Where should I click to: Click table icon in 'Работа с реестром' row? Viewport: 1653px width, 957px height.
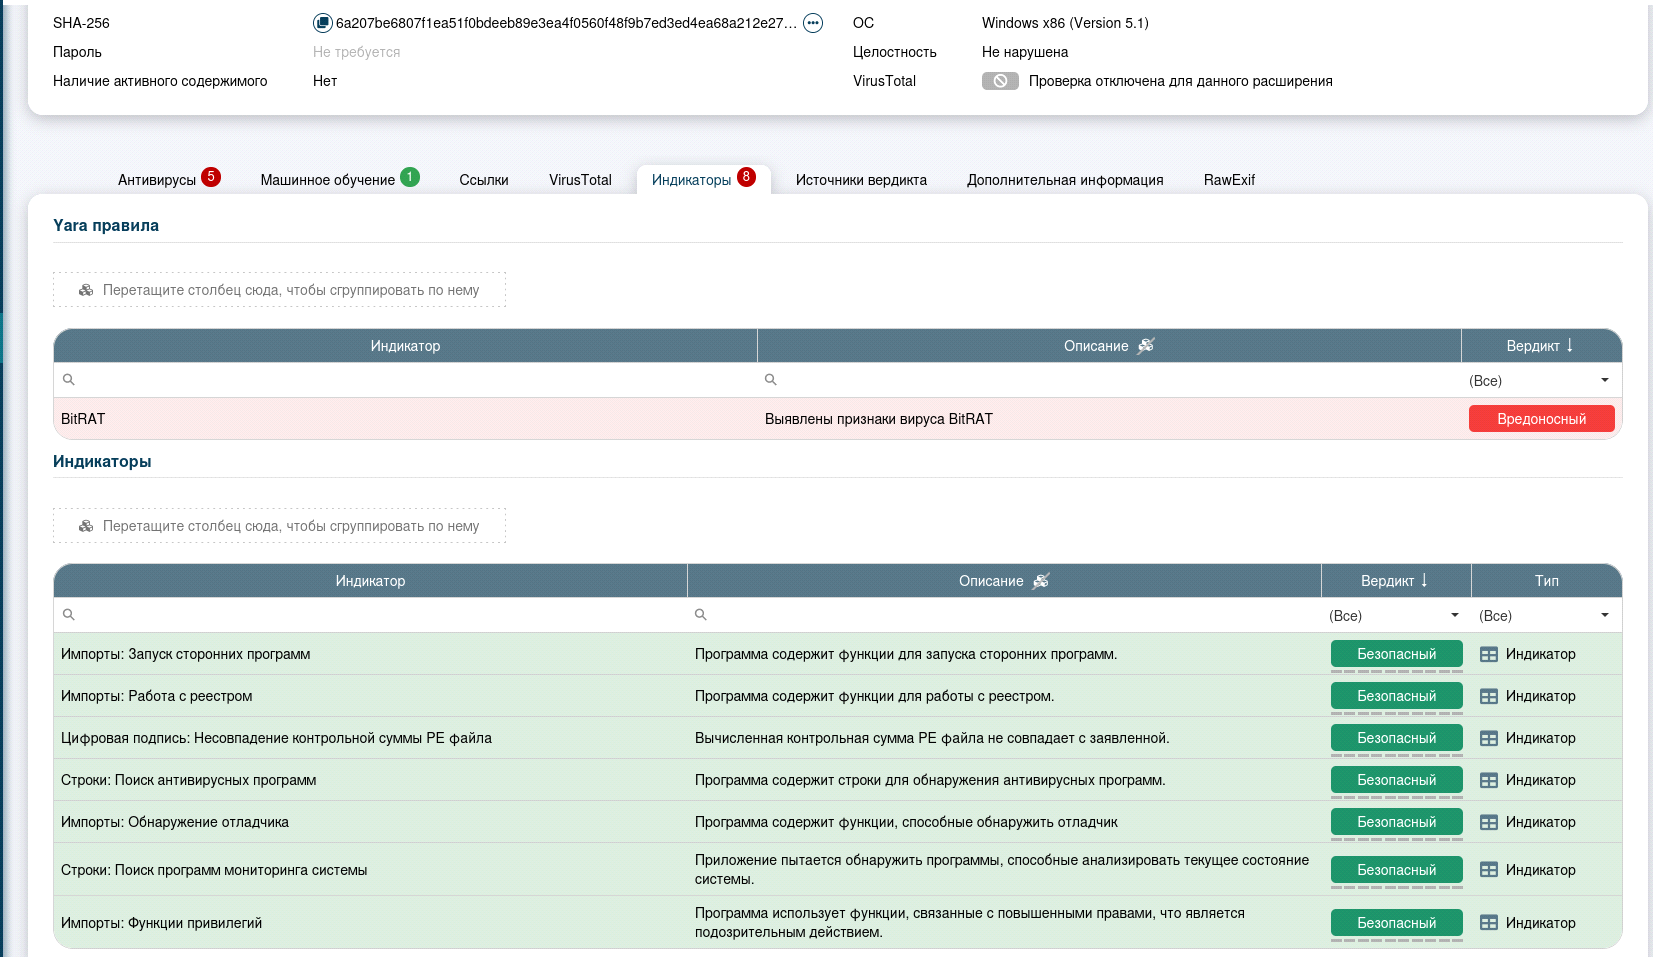[x=1488, y=696]
